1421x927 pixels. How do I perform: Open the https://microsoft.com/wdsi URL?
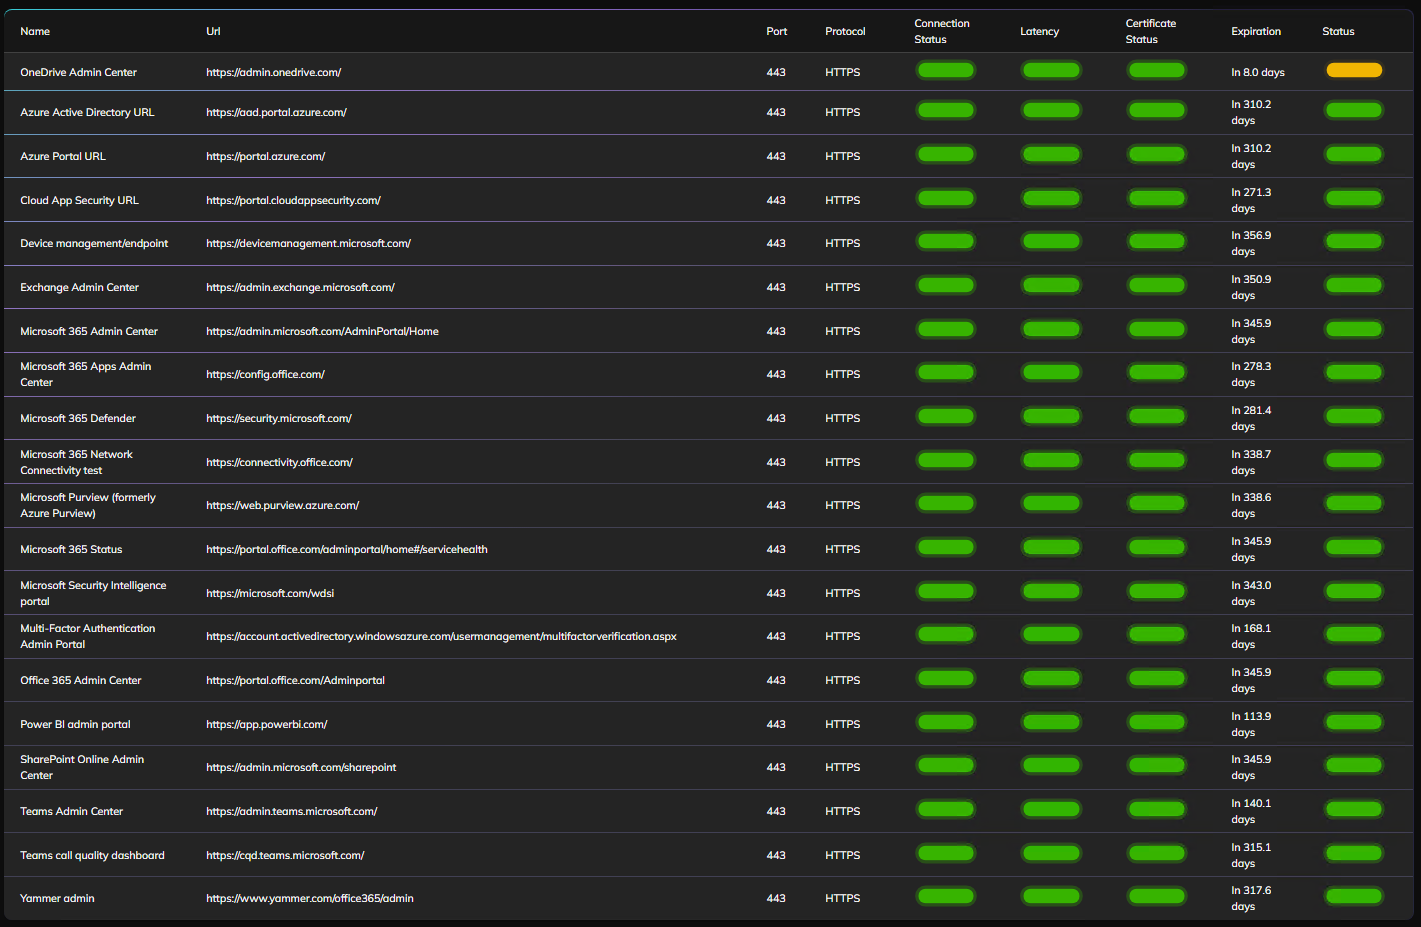coord(271,593)
